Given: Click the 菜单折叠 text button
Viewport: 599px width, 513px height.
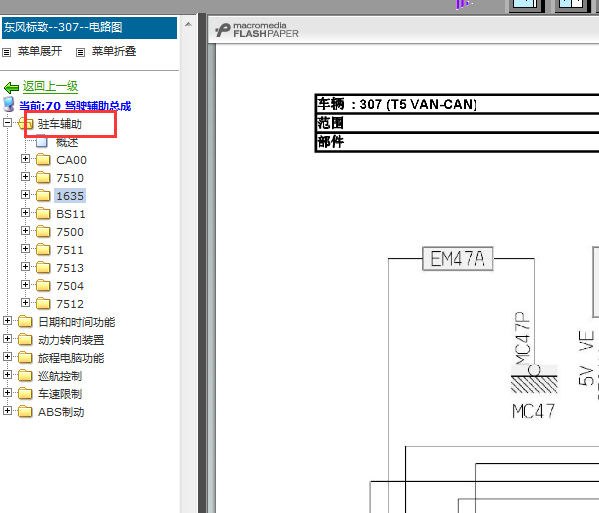Looking at the screenshot, I should tap(114, 51).
